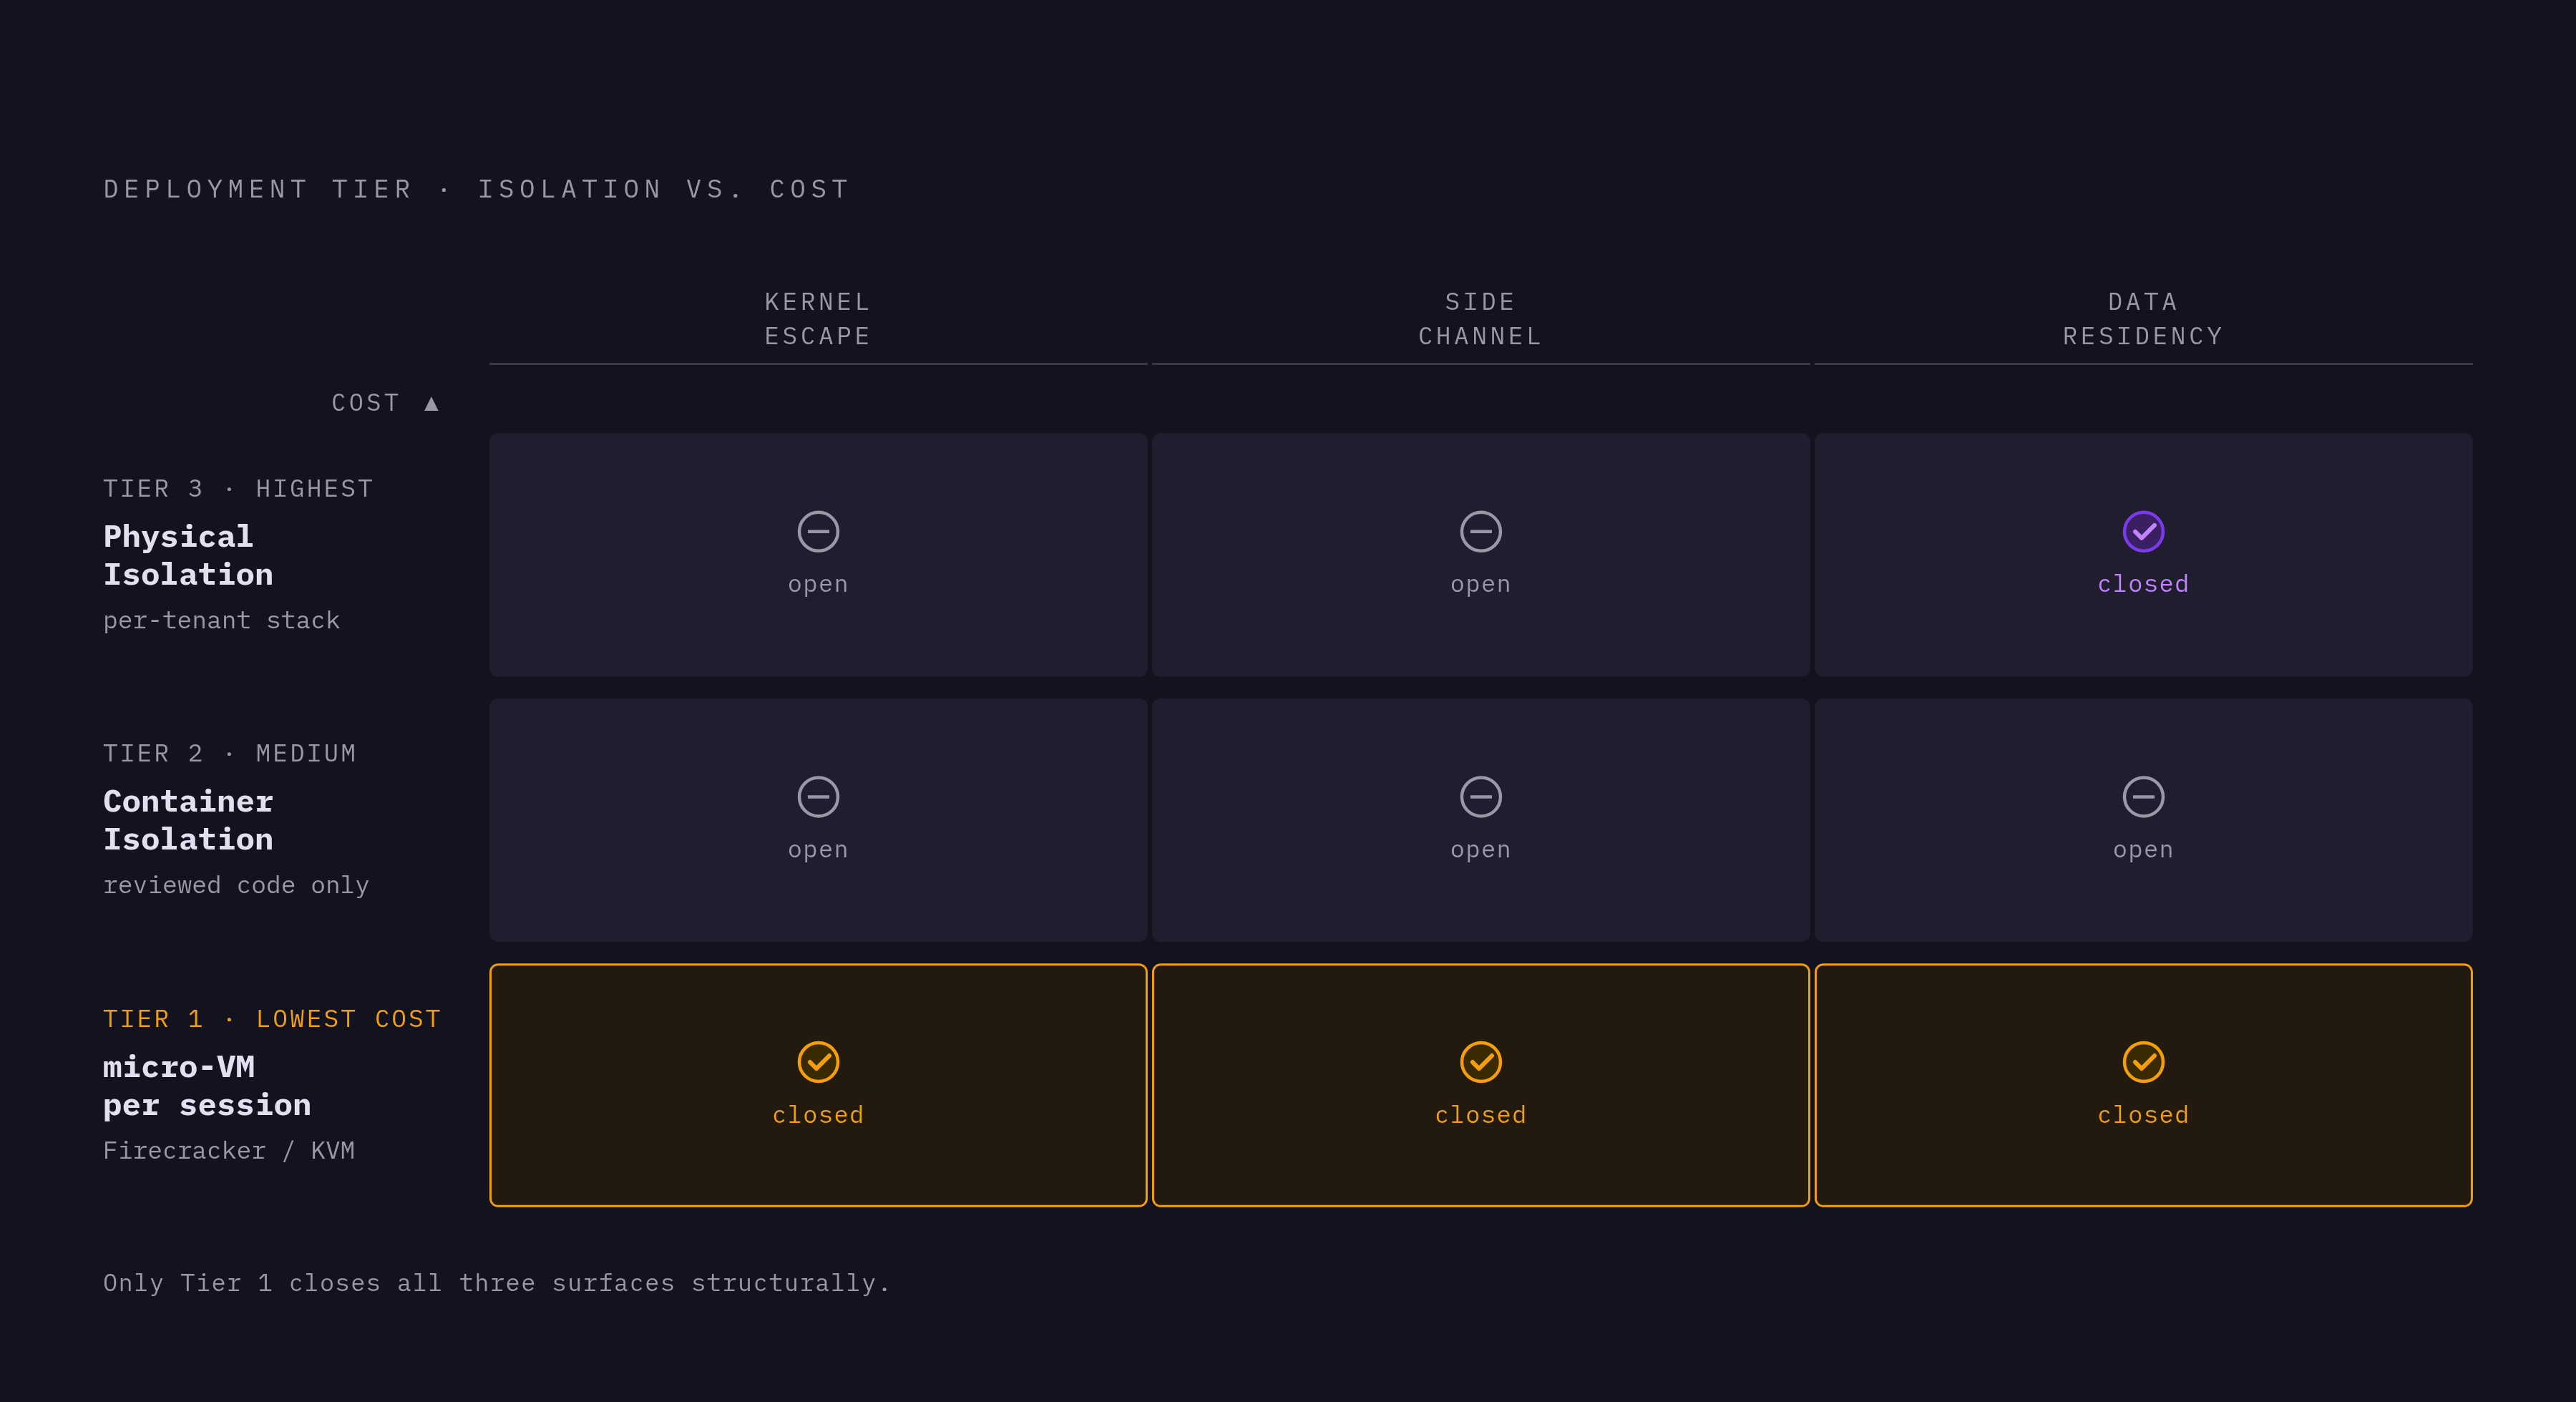Screen dimensions: 2576x1402
Task: Click the open label under Tier 2 Kernel Escape
Action: [818, 850]
